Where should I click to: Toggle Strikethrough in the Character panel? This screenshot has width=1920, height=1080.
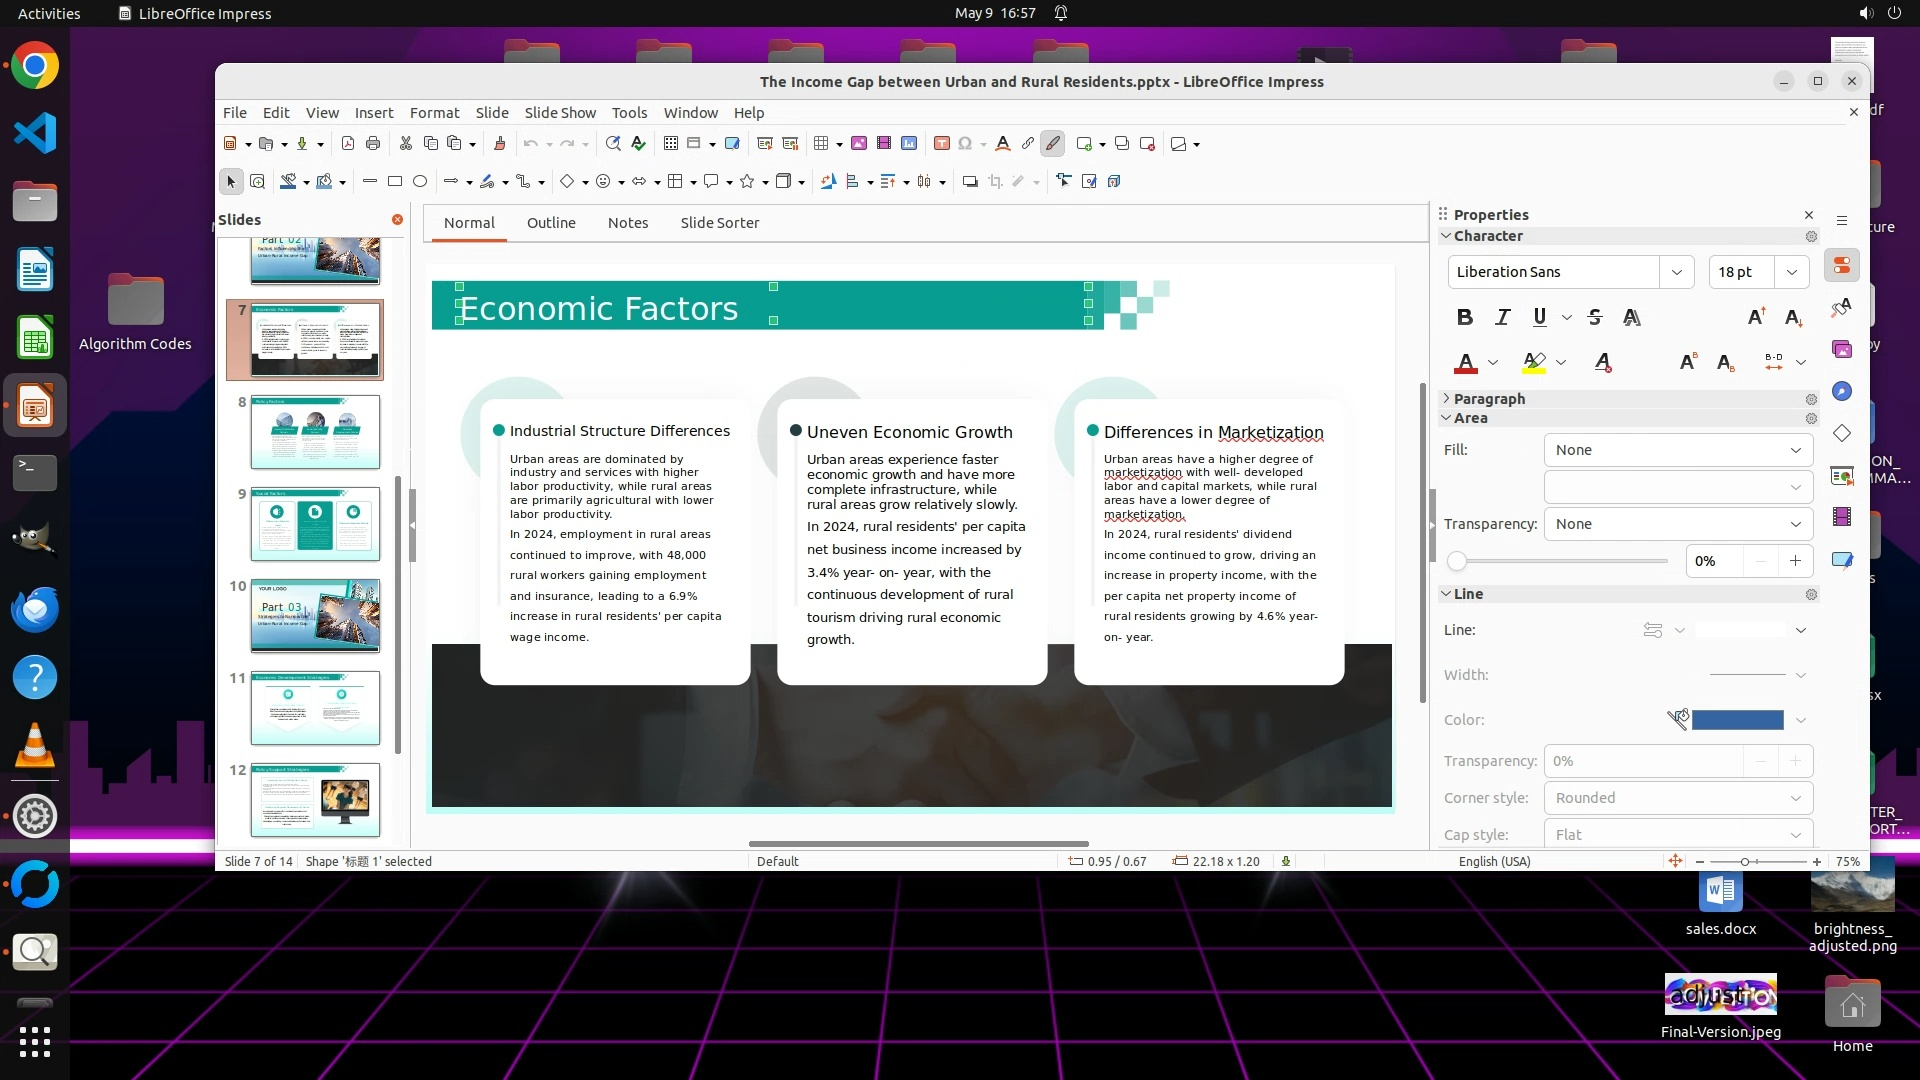click(x=1595, y=318)
